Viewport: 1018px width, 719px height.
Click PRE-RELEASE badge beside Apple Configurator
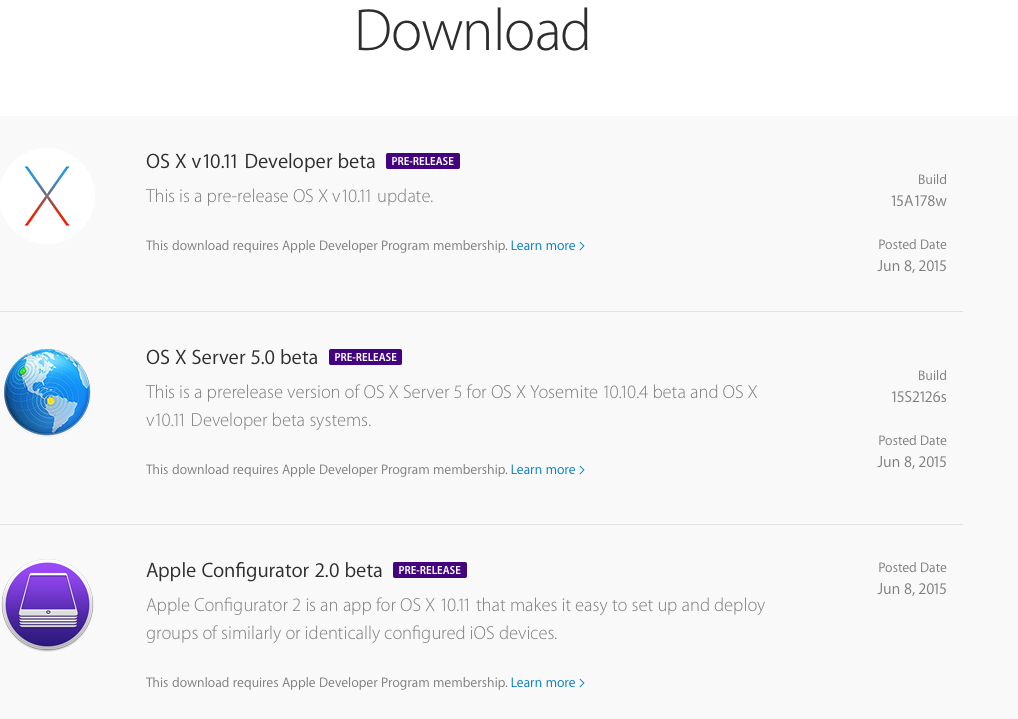pyautogui.click(x=430, y=570)
